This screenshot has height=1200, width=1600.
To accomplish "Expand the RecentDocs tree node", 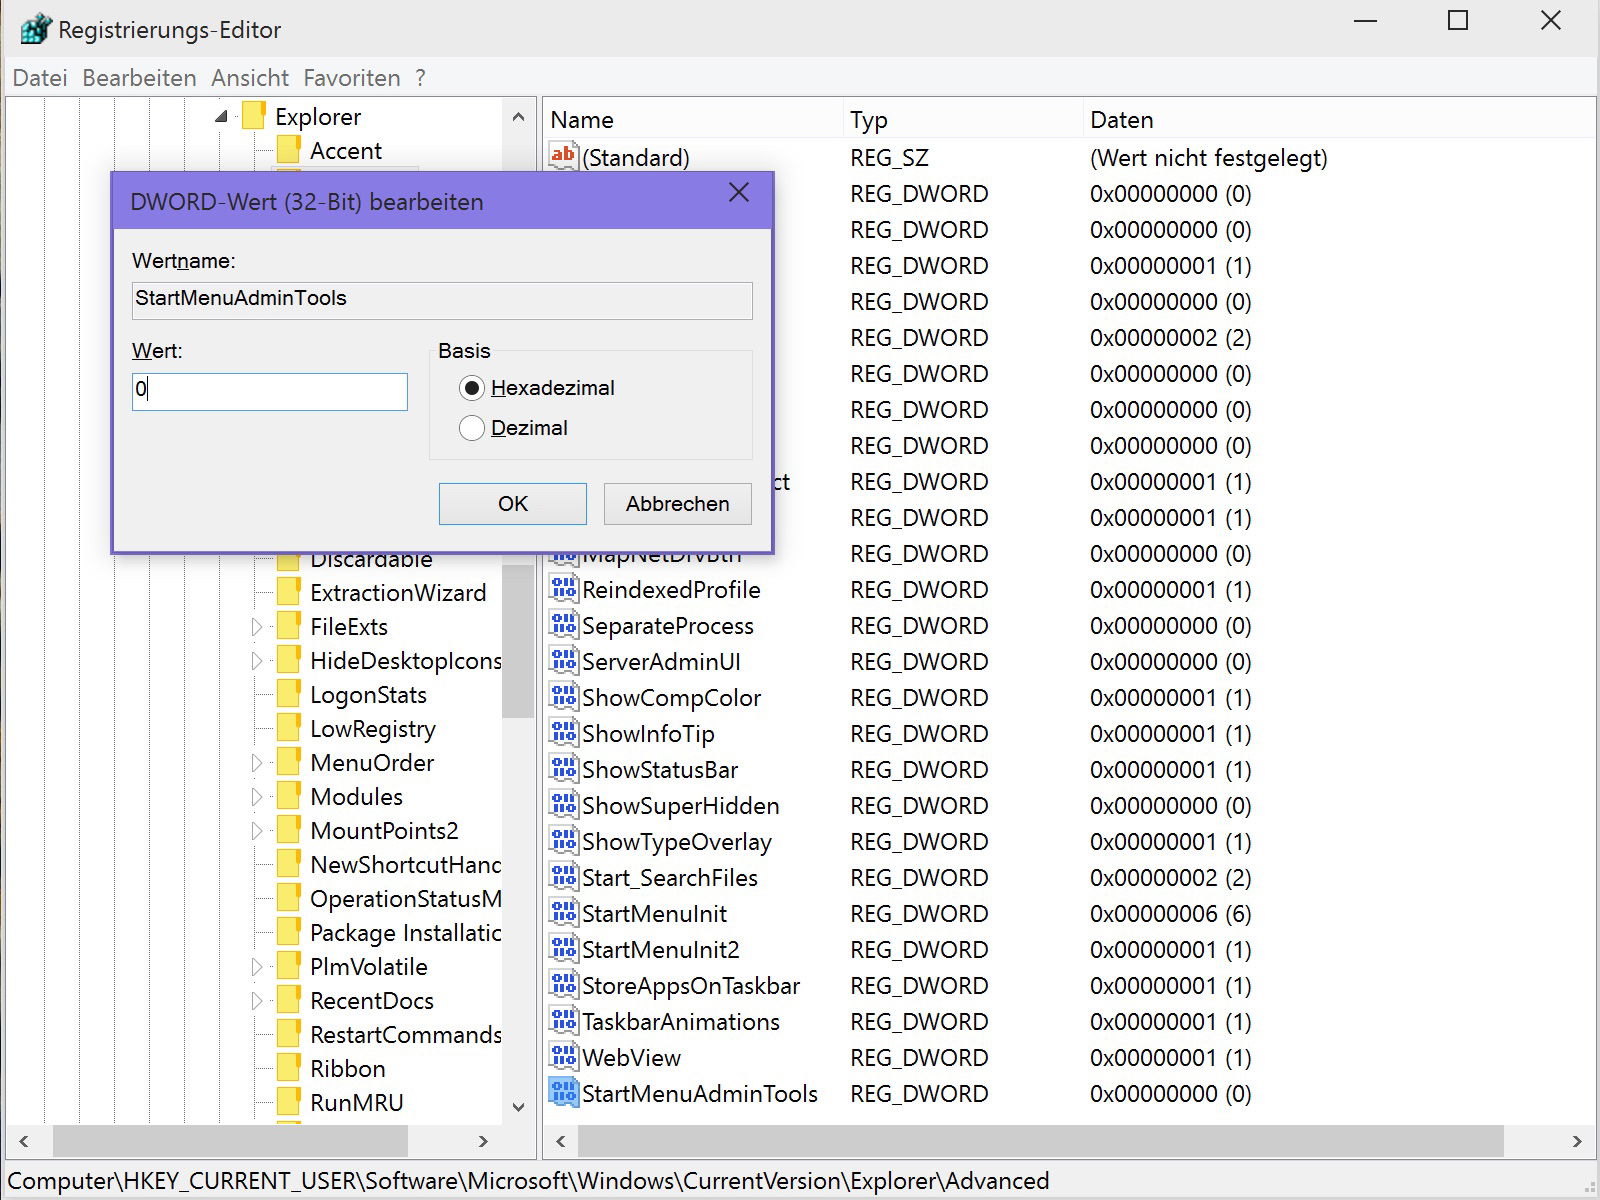I will [x=256, y=1001].
